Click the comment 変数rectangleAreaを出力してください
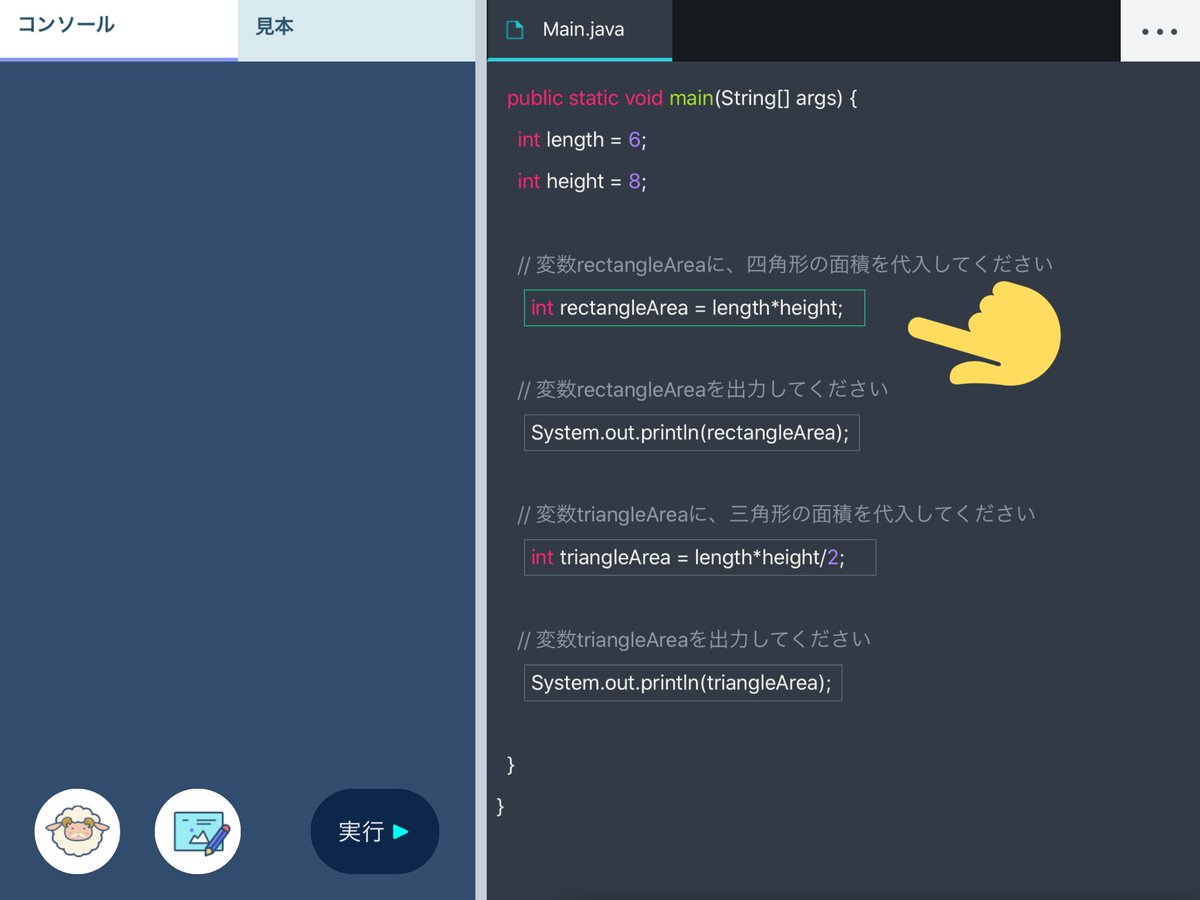1200x900 pixels. (x=702, y=389)
